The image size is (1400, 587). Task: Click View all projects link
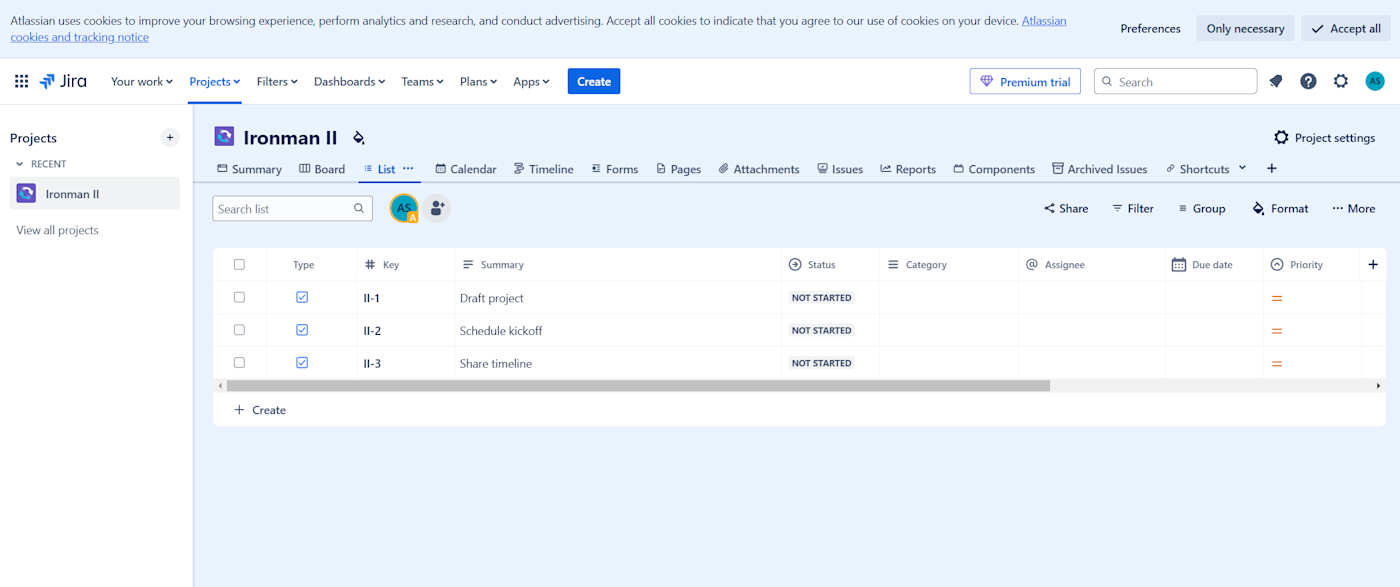click(x=58, y=230)
